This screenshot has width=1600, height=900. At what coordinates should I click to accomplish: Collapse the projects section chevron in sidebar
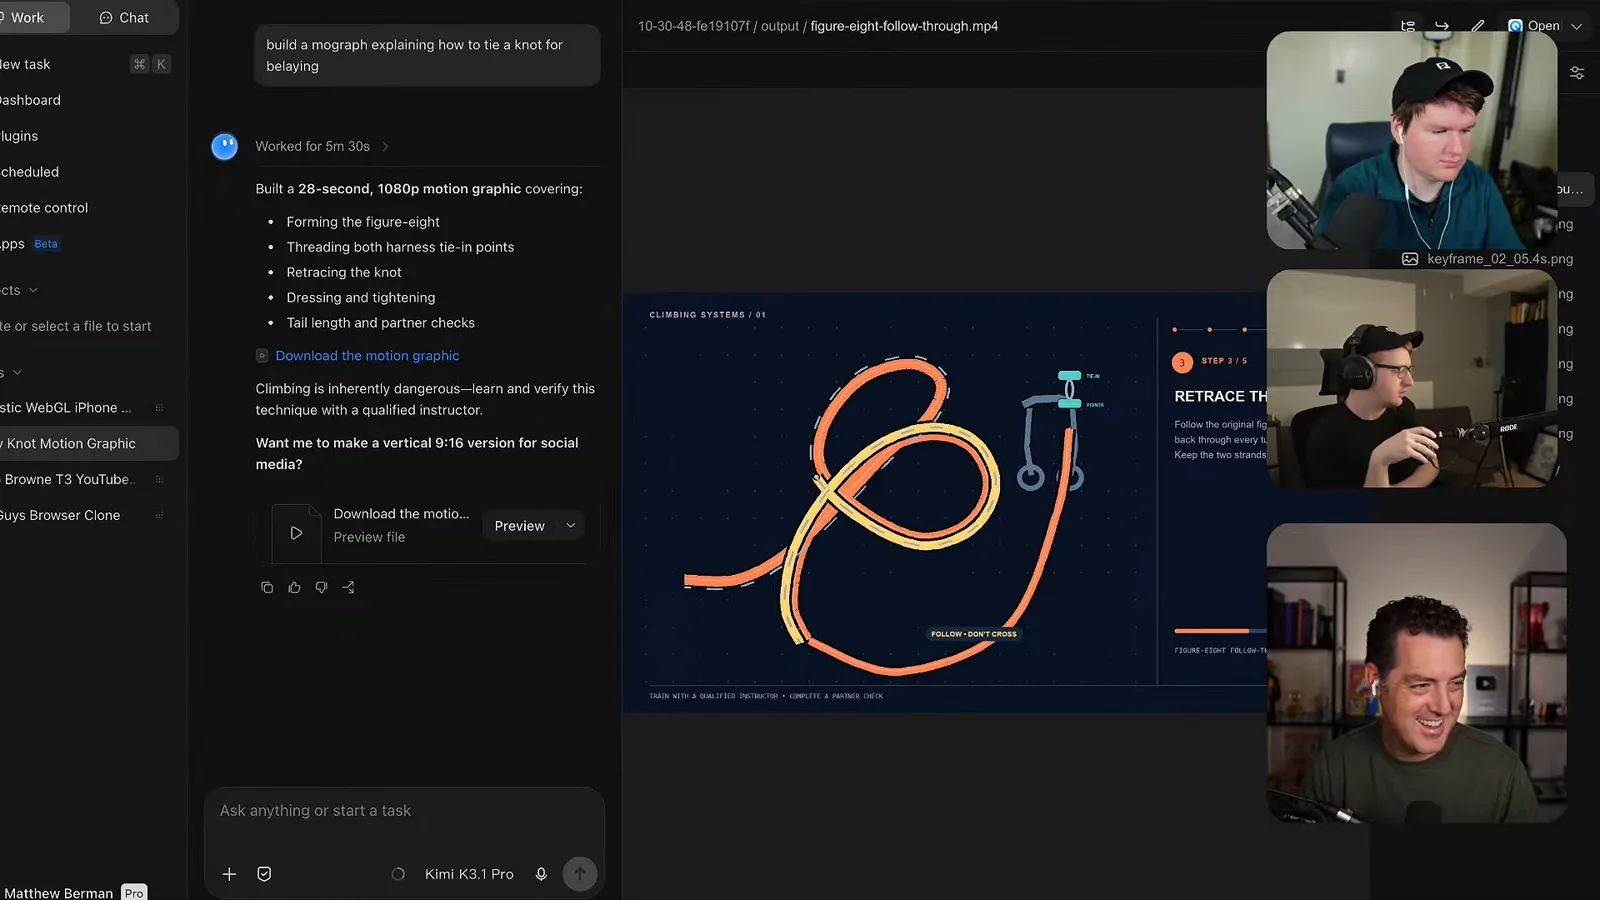(33, 290)
